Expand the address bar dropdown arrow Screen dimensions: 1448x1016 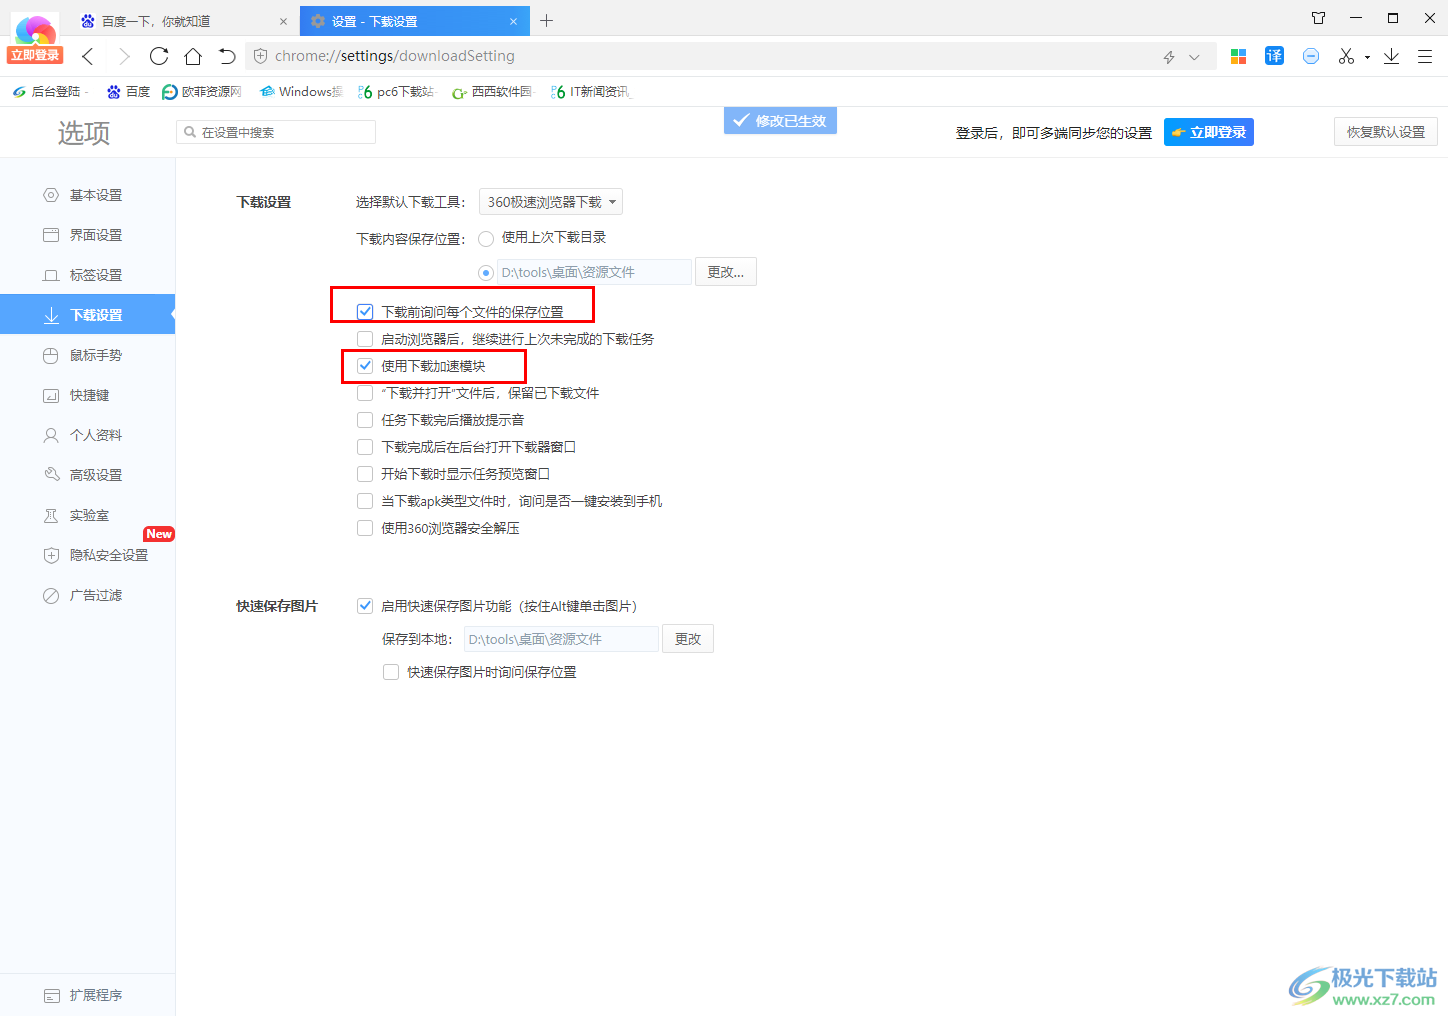1194,57
